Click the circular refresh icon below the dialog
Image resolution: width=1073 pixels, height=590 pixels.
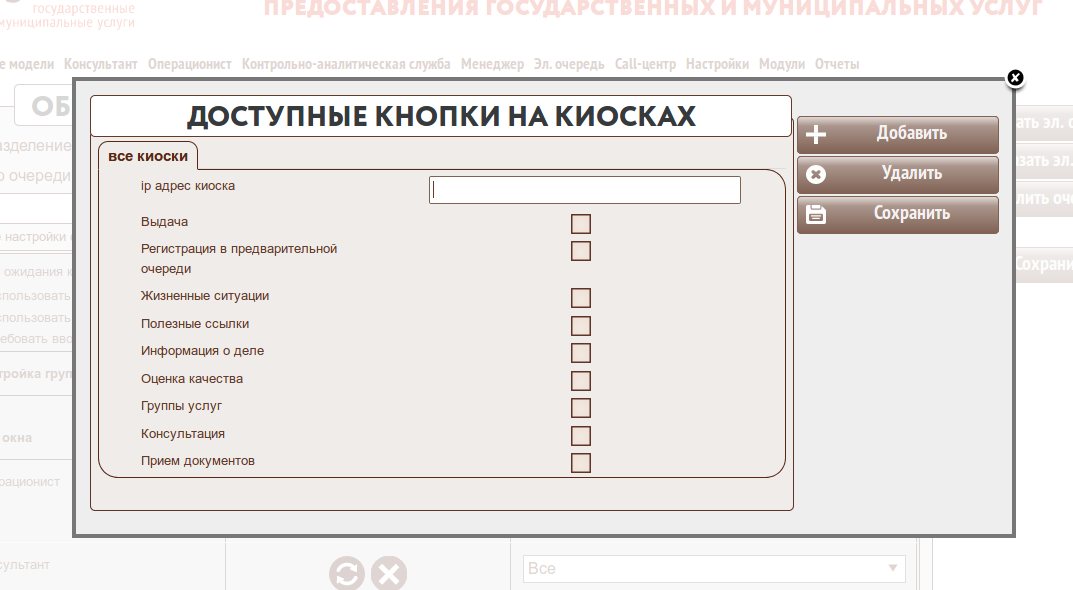click(x=347, y=574)
